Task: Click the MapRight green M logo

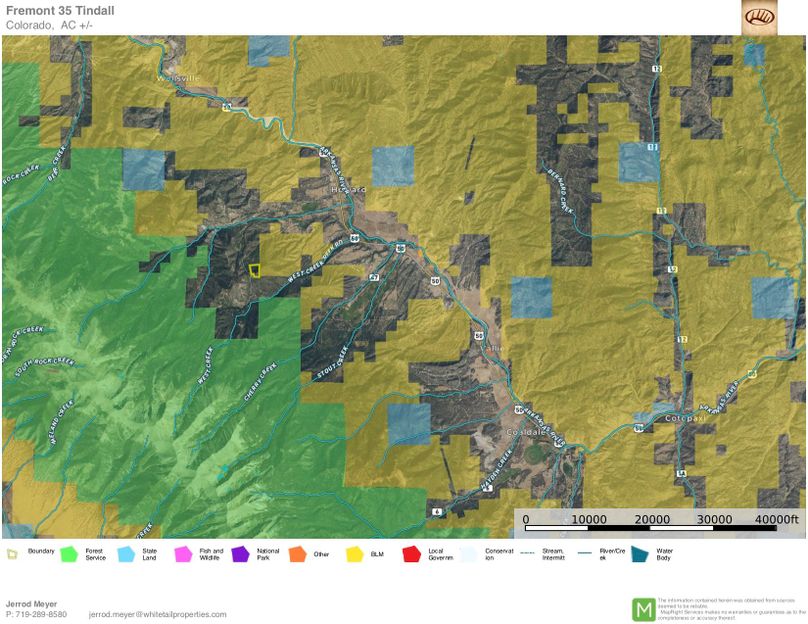Action: coord(644,608)
